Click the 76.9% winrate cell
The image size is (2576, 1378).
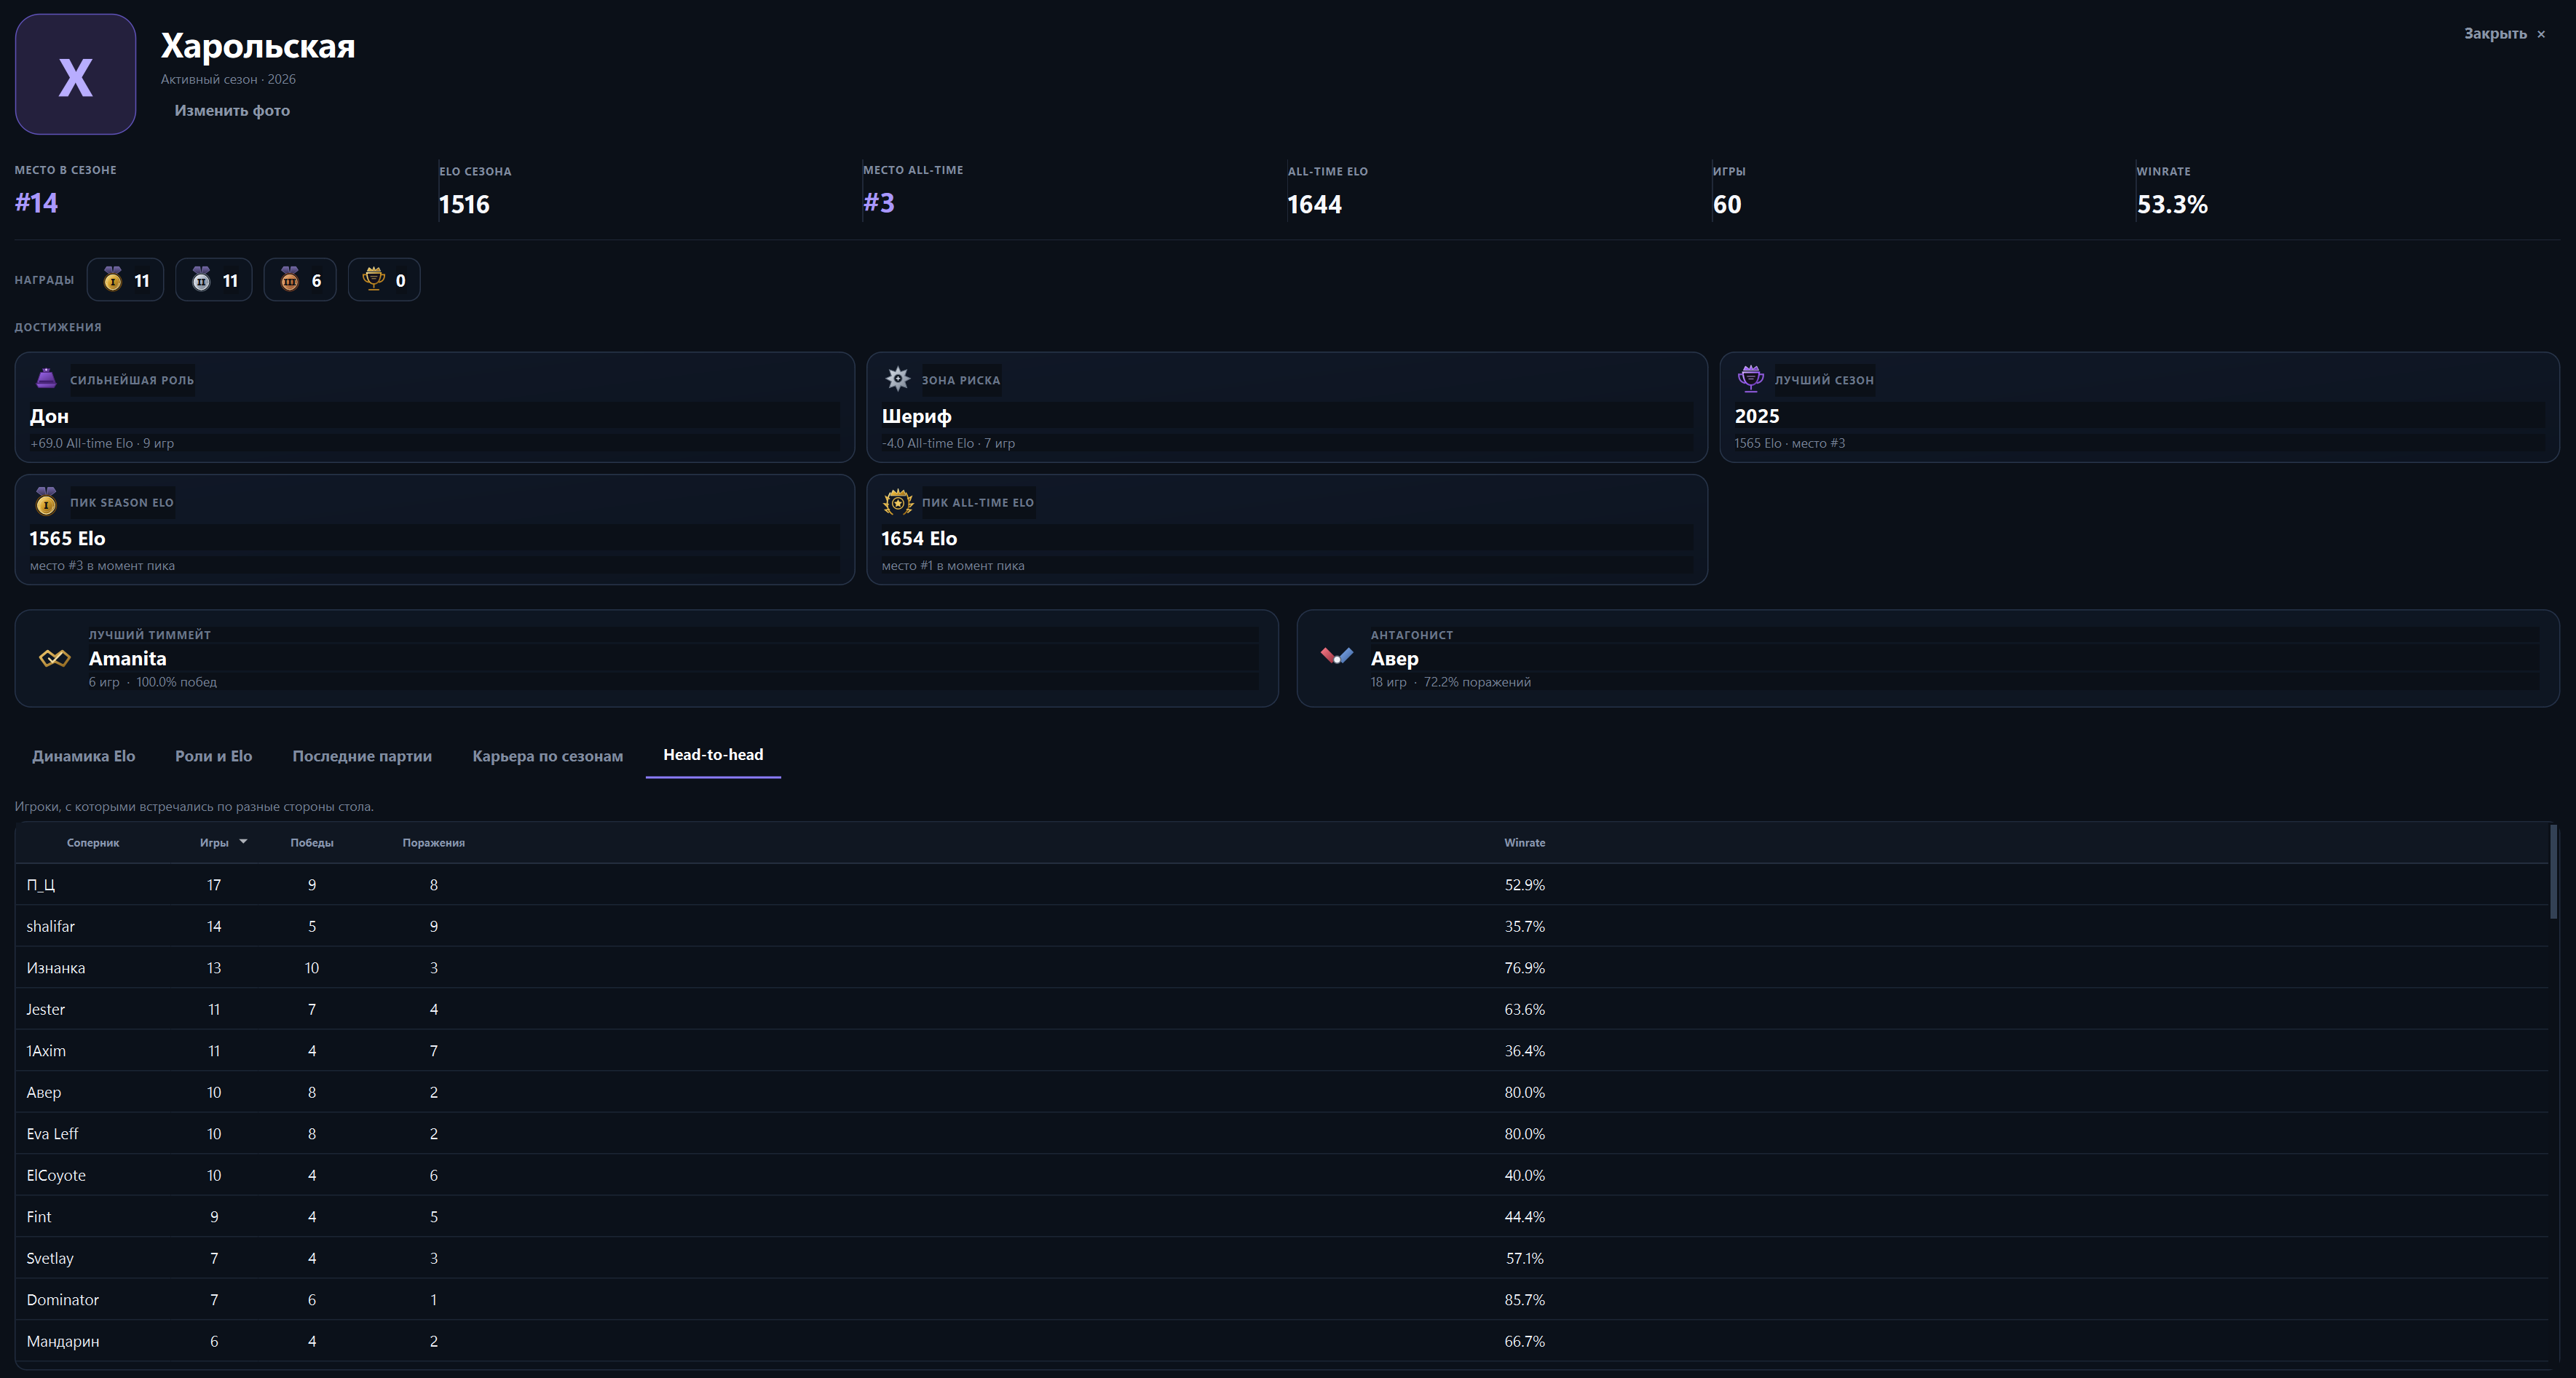(x=1525, y=968)
